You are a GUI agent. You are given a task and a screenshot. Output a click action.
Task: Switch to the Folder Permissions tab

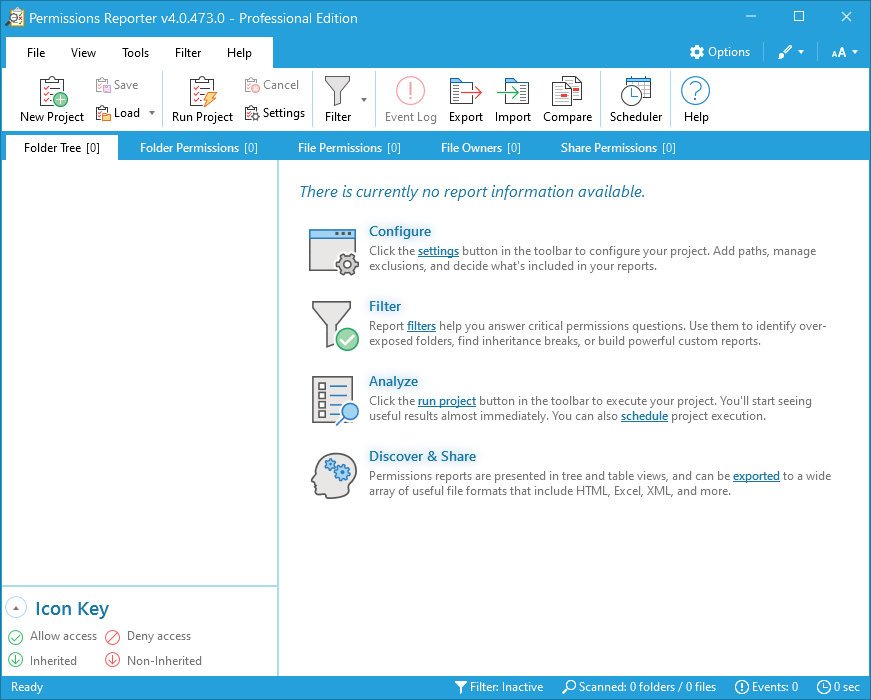(198, 148)
